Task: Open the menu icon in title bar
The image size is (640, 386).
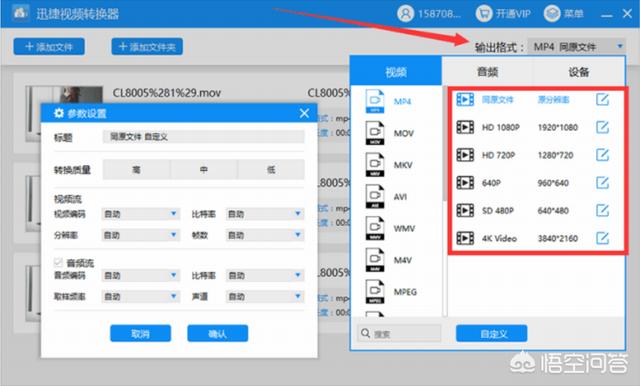Action: coord(552,13)
